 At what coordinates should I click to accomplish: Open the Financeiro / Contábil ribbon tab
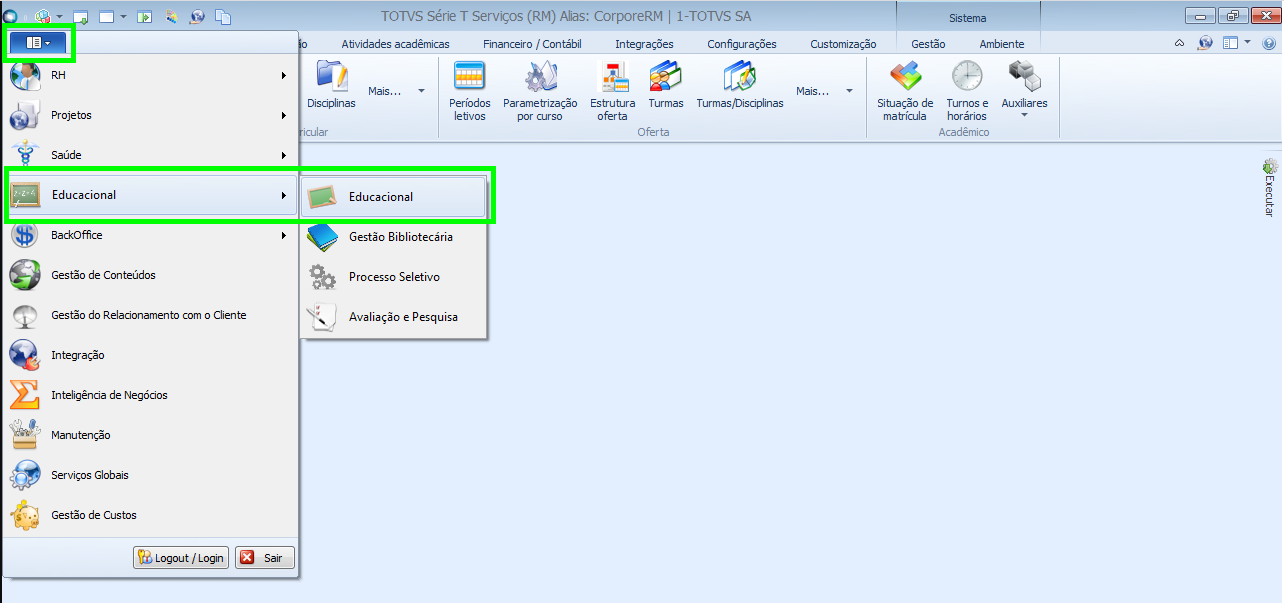pos(532,44)
